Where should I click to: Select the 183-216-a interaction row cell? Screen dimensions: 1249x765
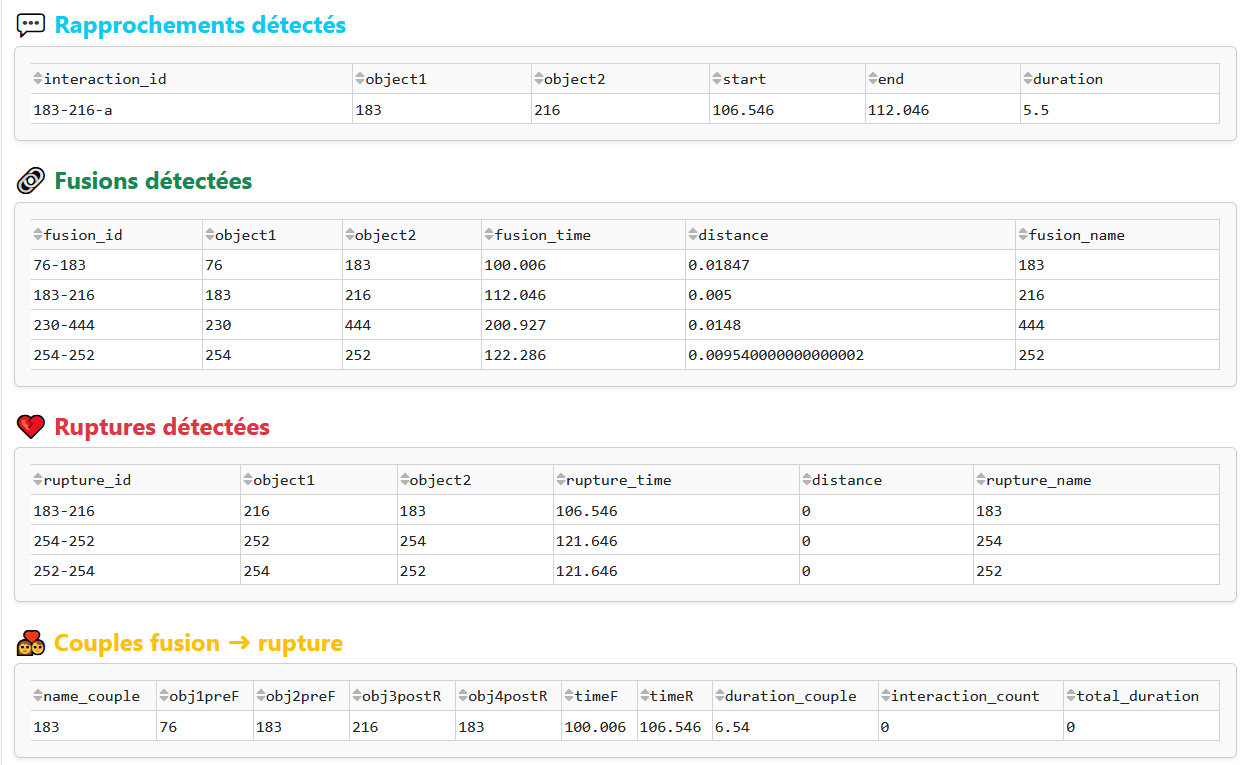pos(191,110)
